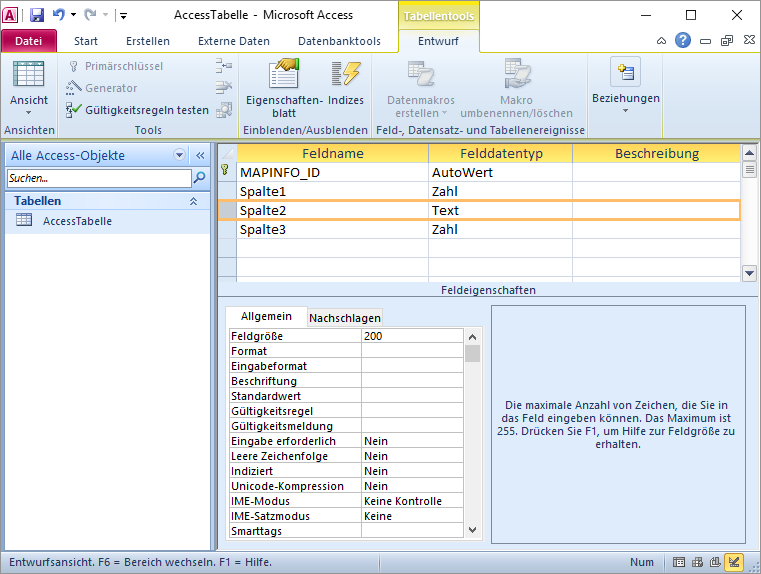The height and width of the screenshot is (574, 761).
Task: Click Gültigkeitsregeln testen
Action: pyautogui.click(x=137, y=110)
